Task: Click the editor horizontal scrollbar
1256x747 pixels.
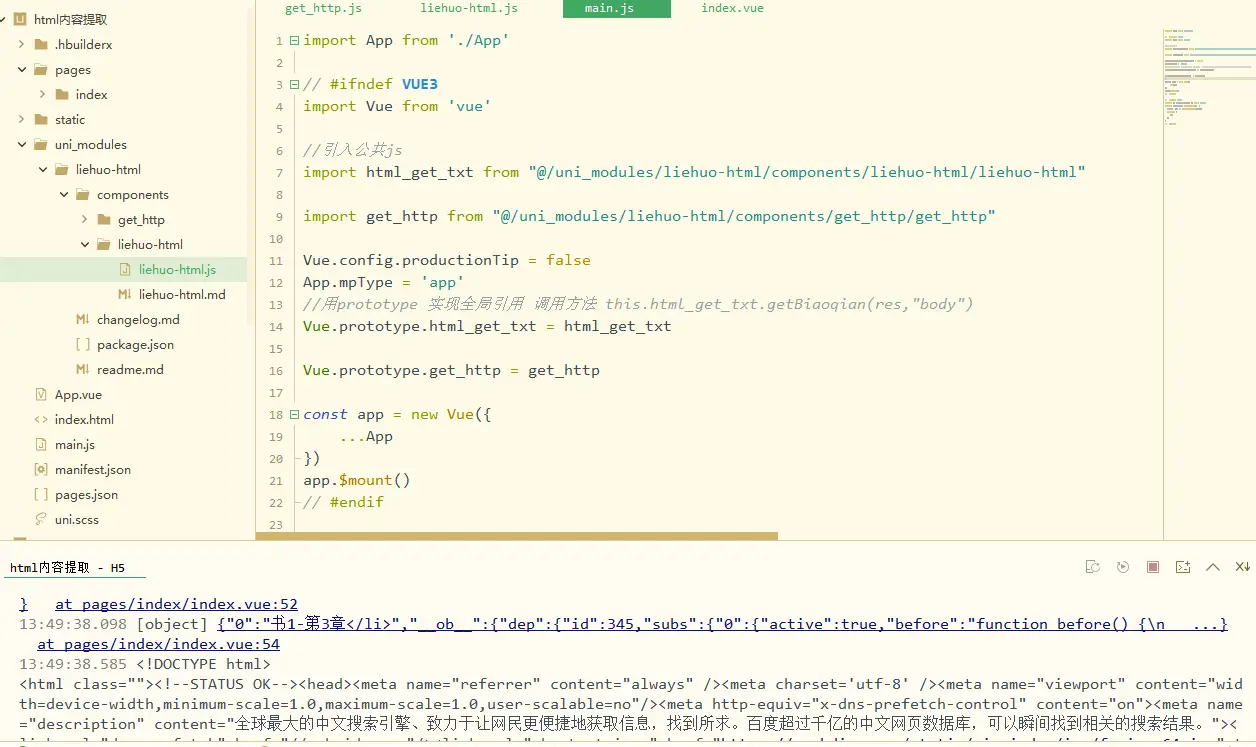Action: (x=517, y=536)
